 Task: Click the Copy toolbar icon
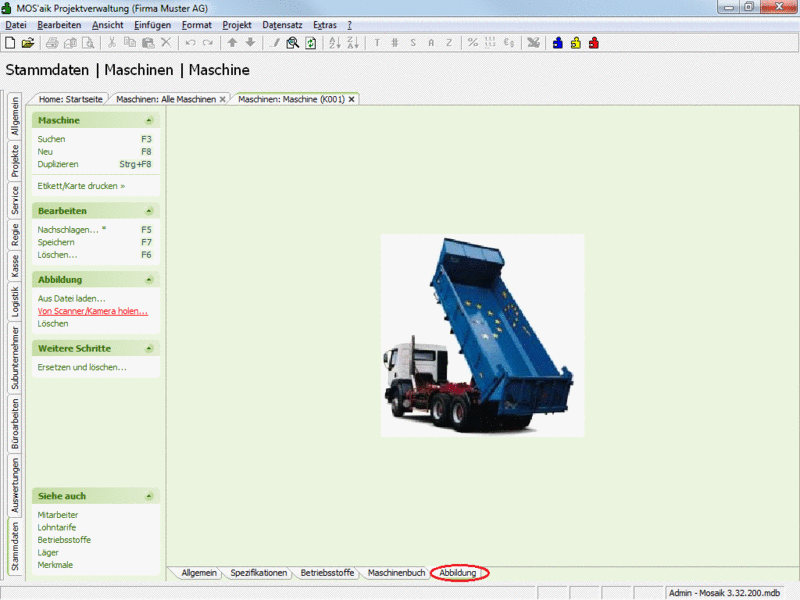tap(130, 43)
